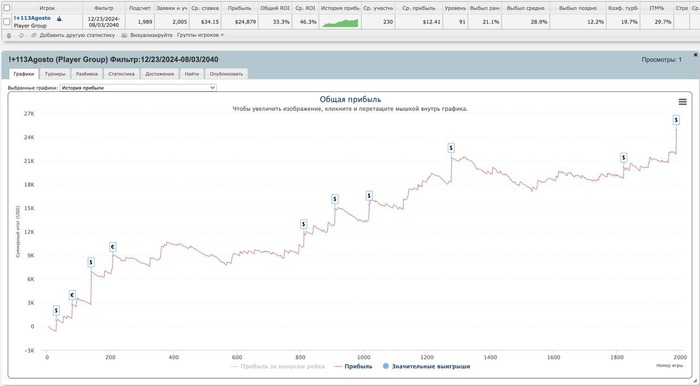Open the Турниры tab
The image size is (700, 386).
tap(55, 74)
